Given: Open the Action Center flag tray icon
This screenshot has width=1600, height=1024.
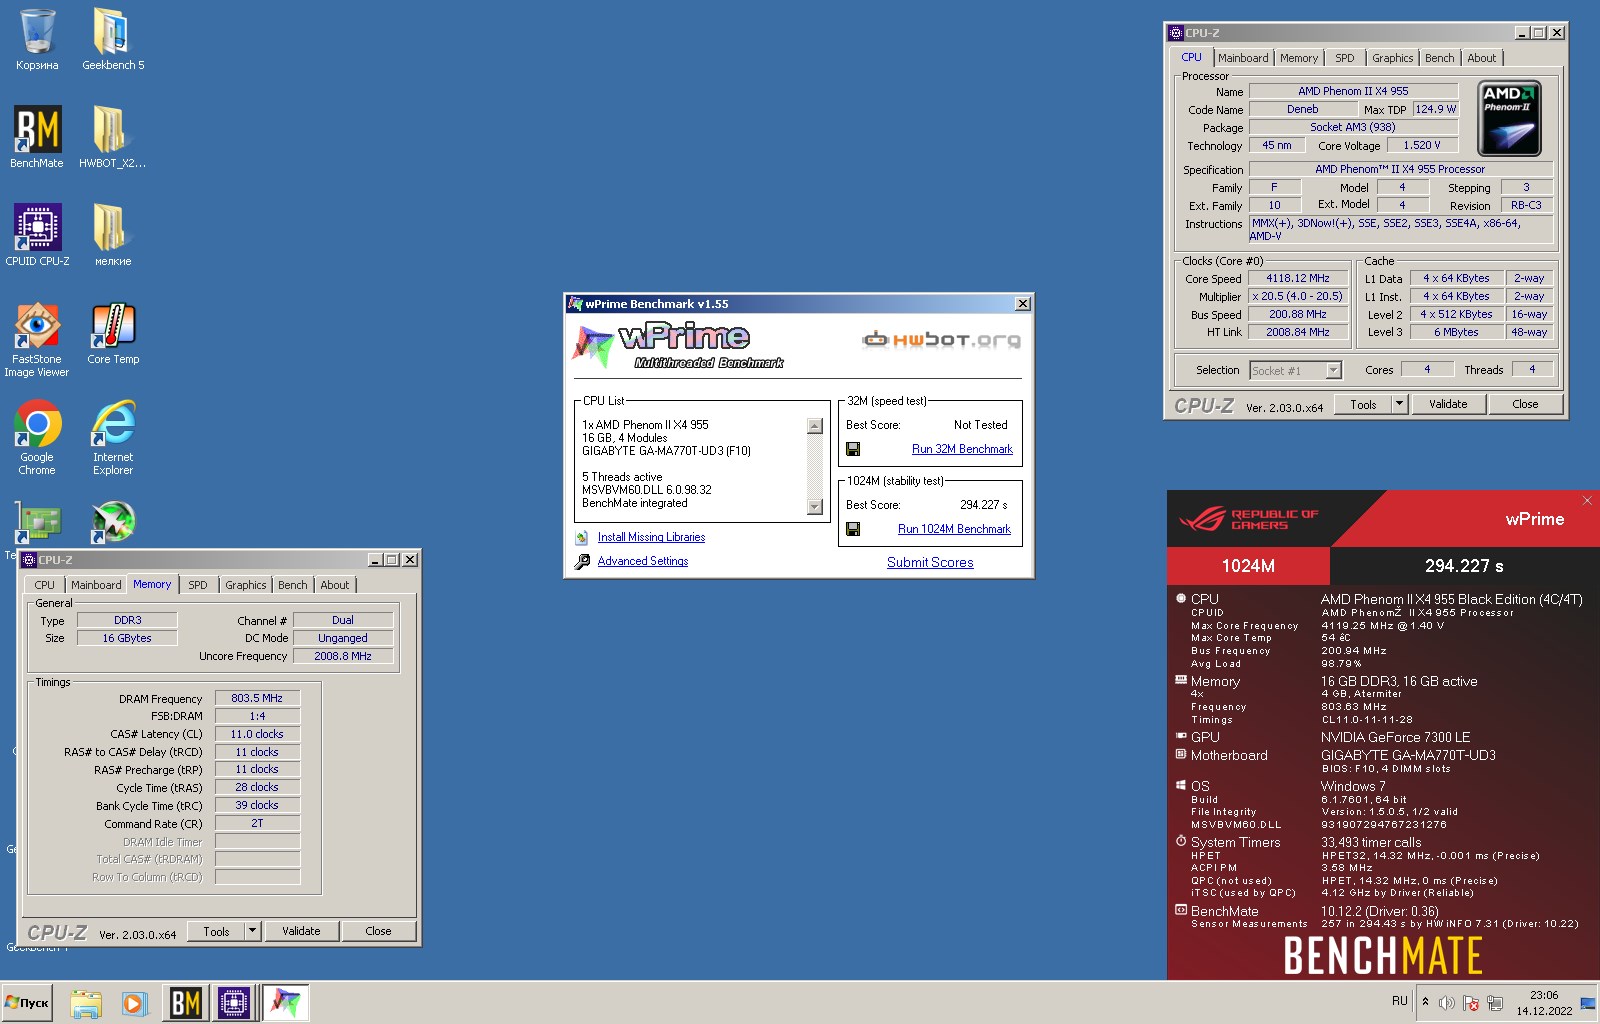Looking at the screenshot, I should pyautogui.click(x=1471, y=1003).
